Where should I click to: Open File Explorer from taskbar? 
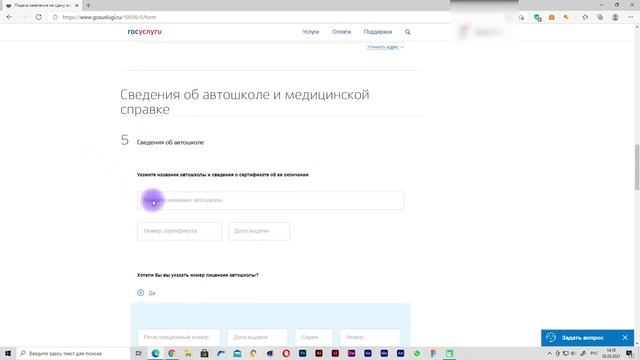[188, 353]
